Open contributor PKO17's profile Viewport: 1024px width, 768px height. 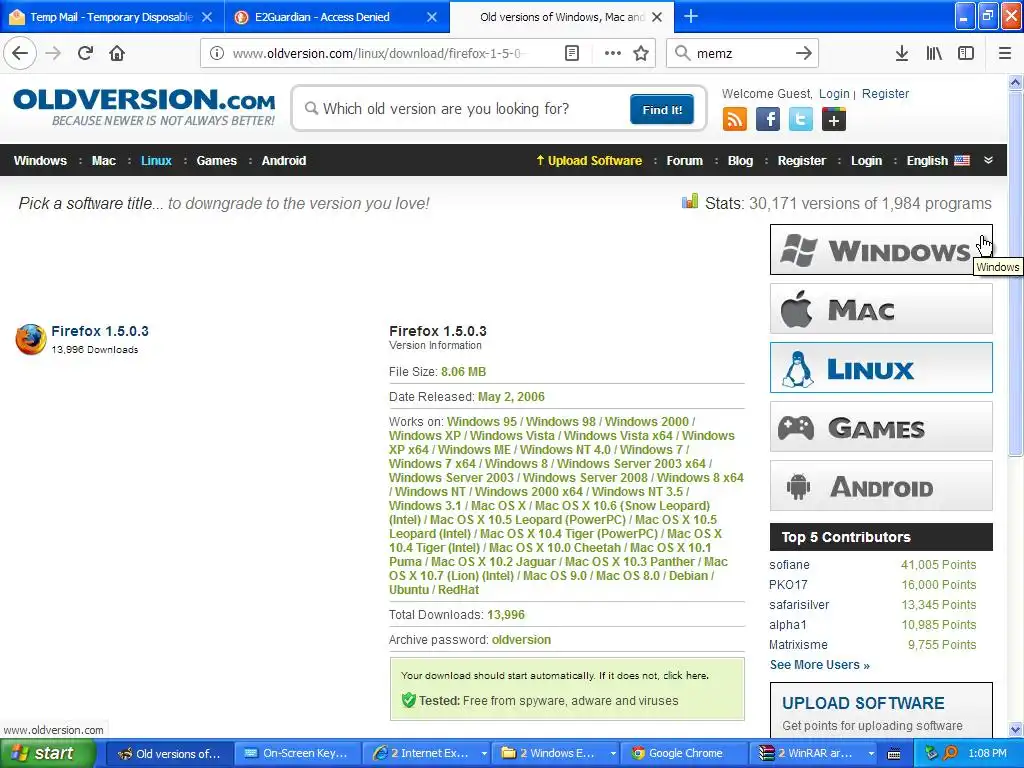point(788,585)
